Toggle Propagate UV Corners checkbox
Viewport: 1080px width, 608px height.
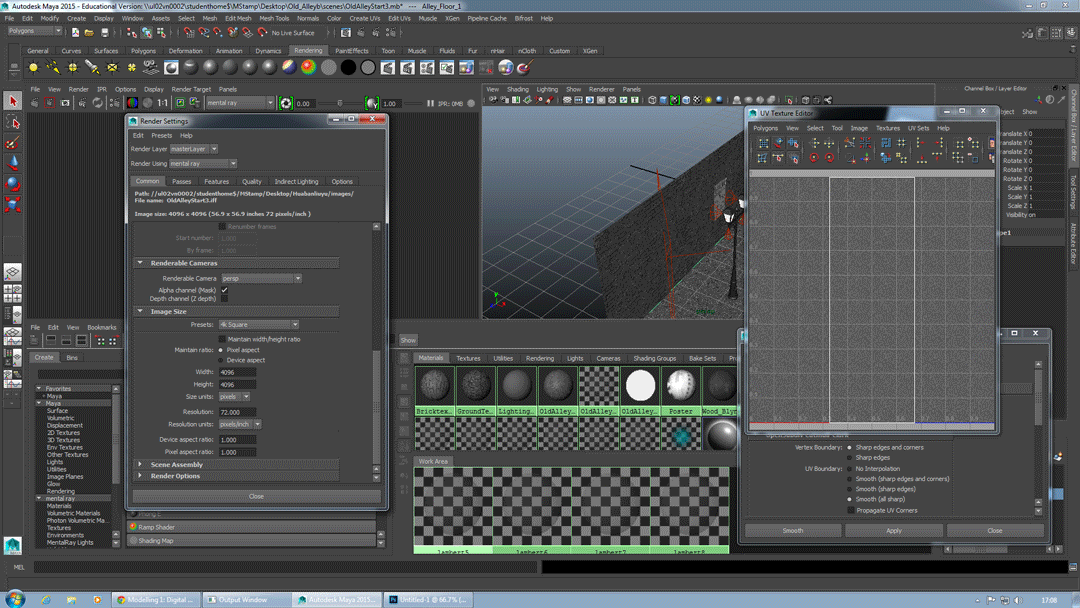point(851,510)
